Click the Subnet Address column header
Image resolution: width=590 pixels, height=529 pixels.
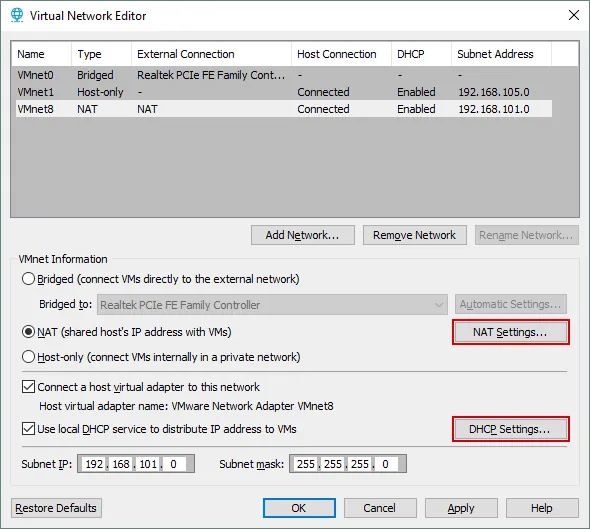coord(502,54)
